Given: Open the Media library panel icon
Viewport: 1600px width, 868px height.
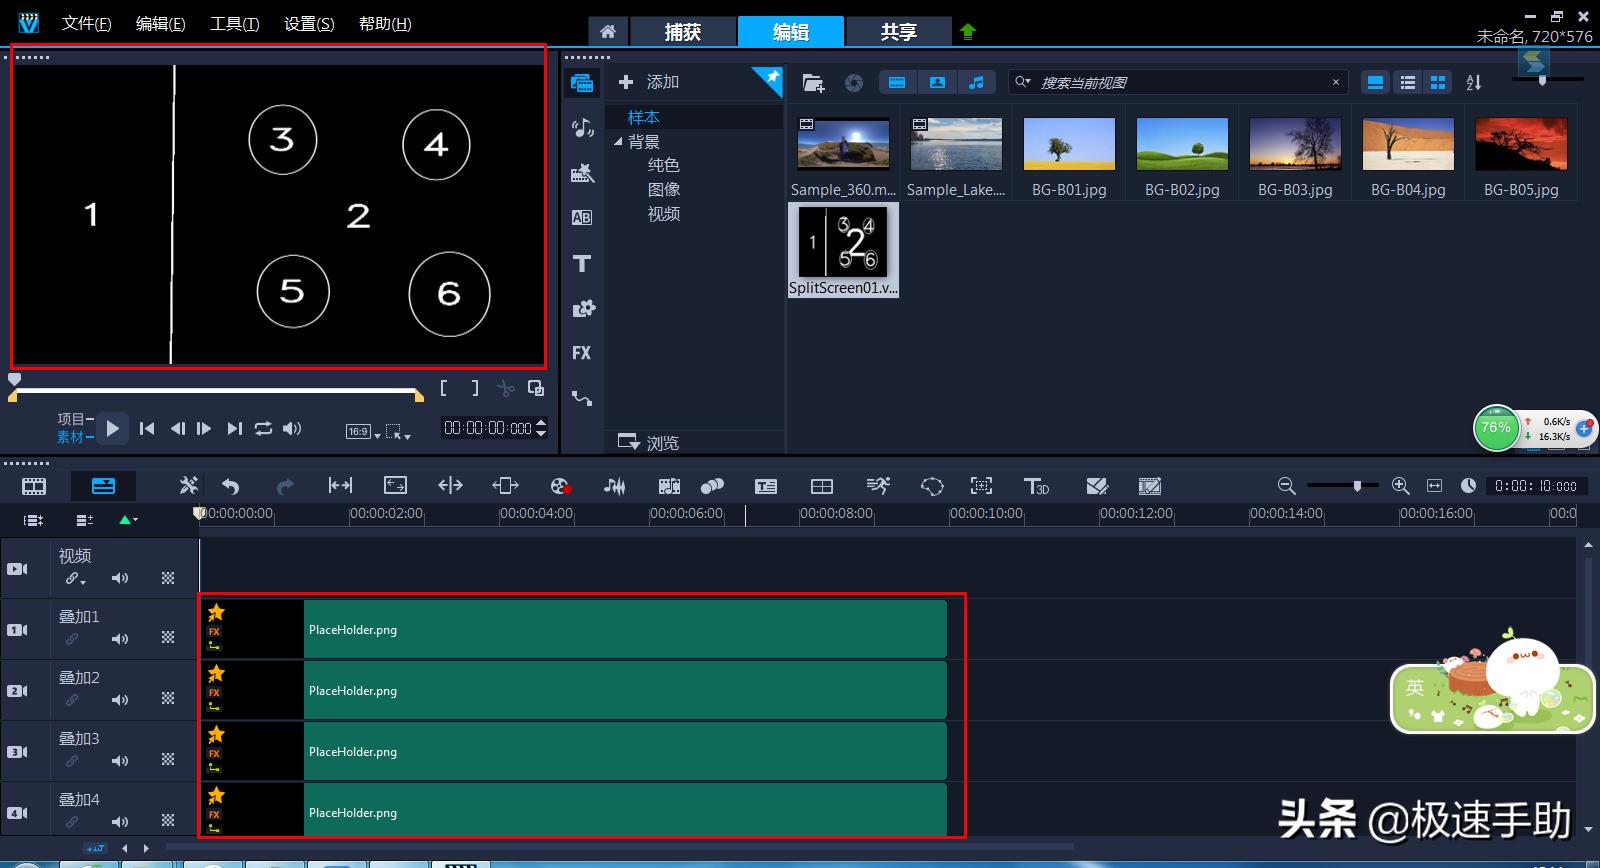Looking at the screenshot, I should (x=582, y=83).
